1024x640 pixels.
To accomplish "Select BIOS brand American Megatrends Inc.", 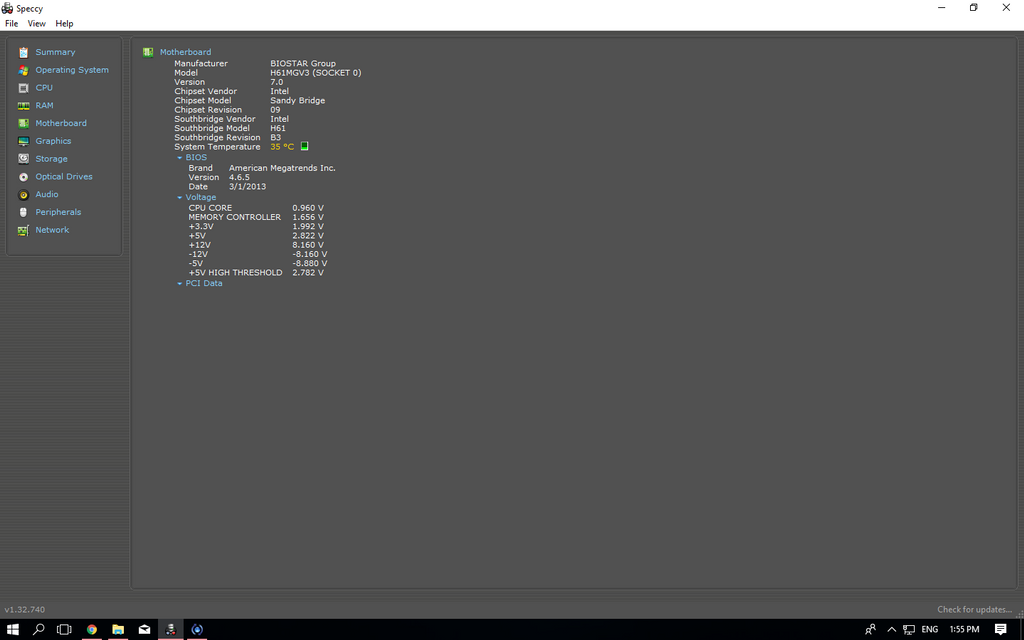I will (282, 168).
